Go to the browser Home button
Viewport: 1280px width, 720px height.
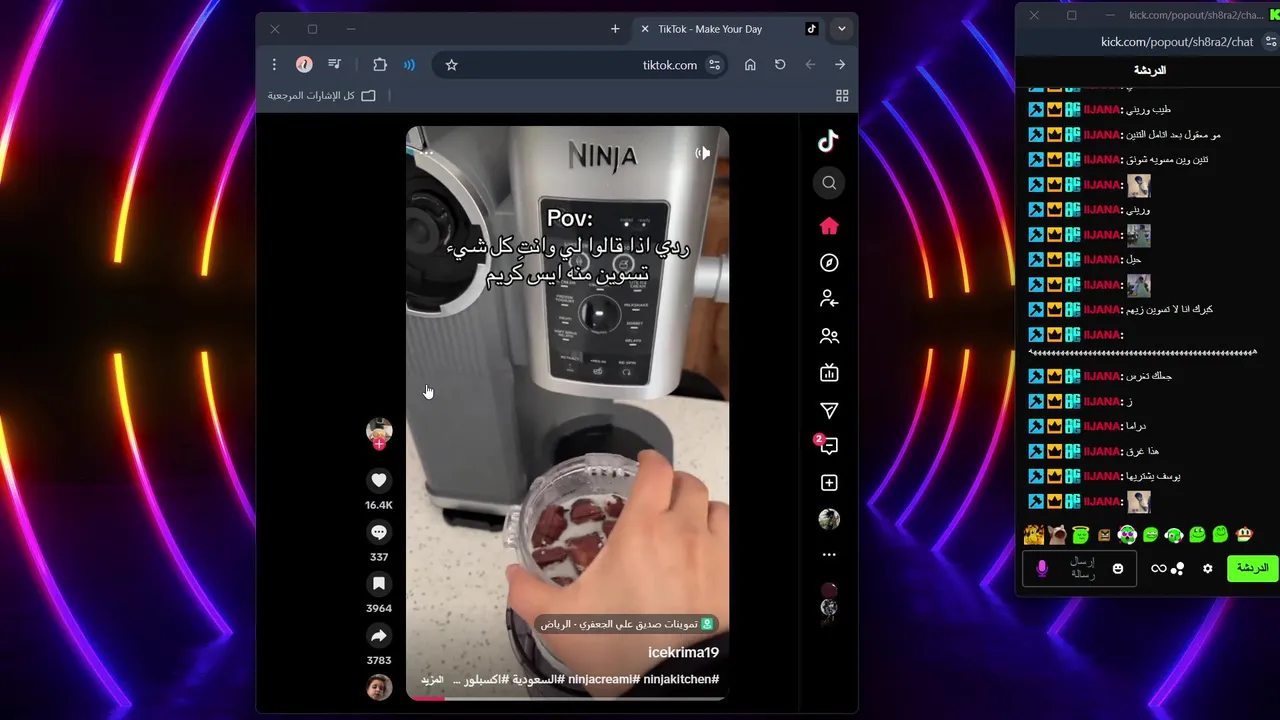[750, 64]
